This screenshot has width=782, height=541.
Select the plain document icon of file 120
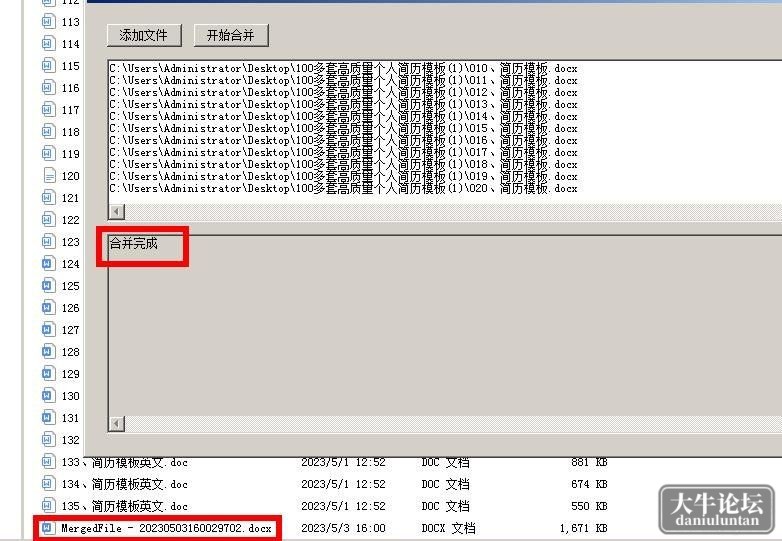(x=49, y=176)
